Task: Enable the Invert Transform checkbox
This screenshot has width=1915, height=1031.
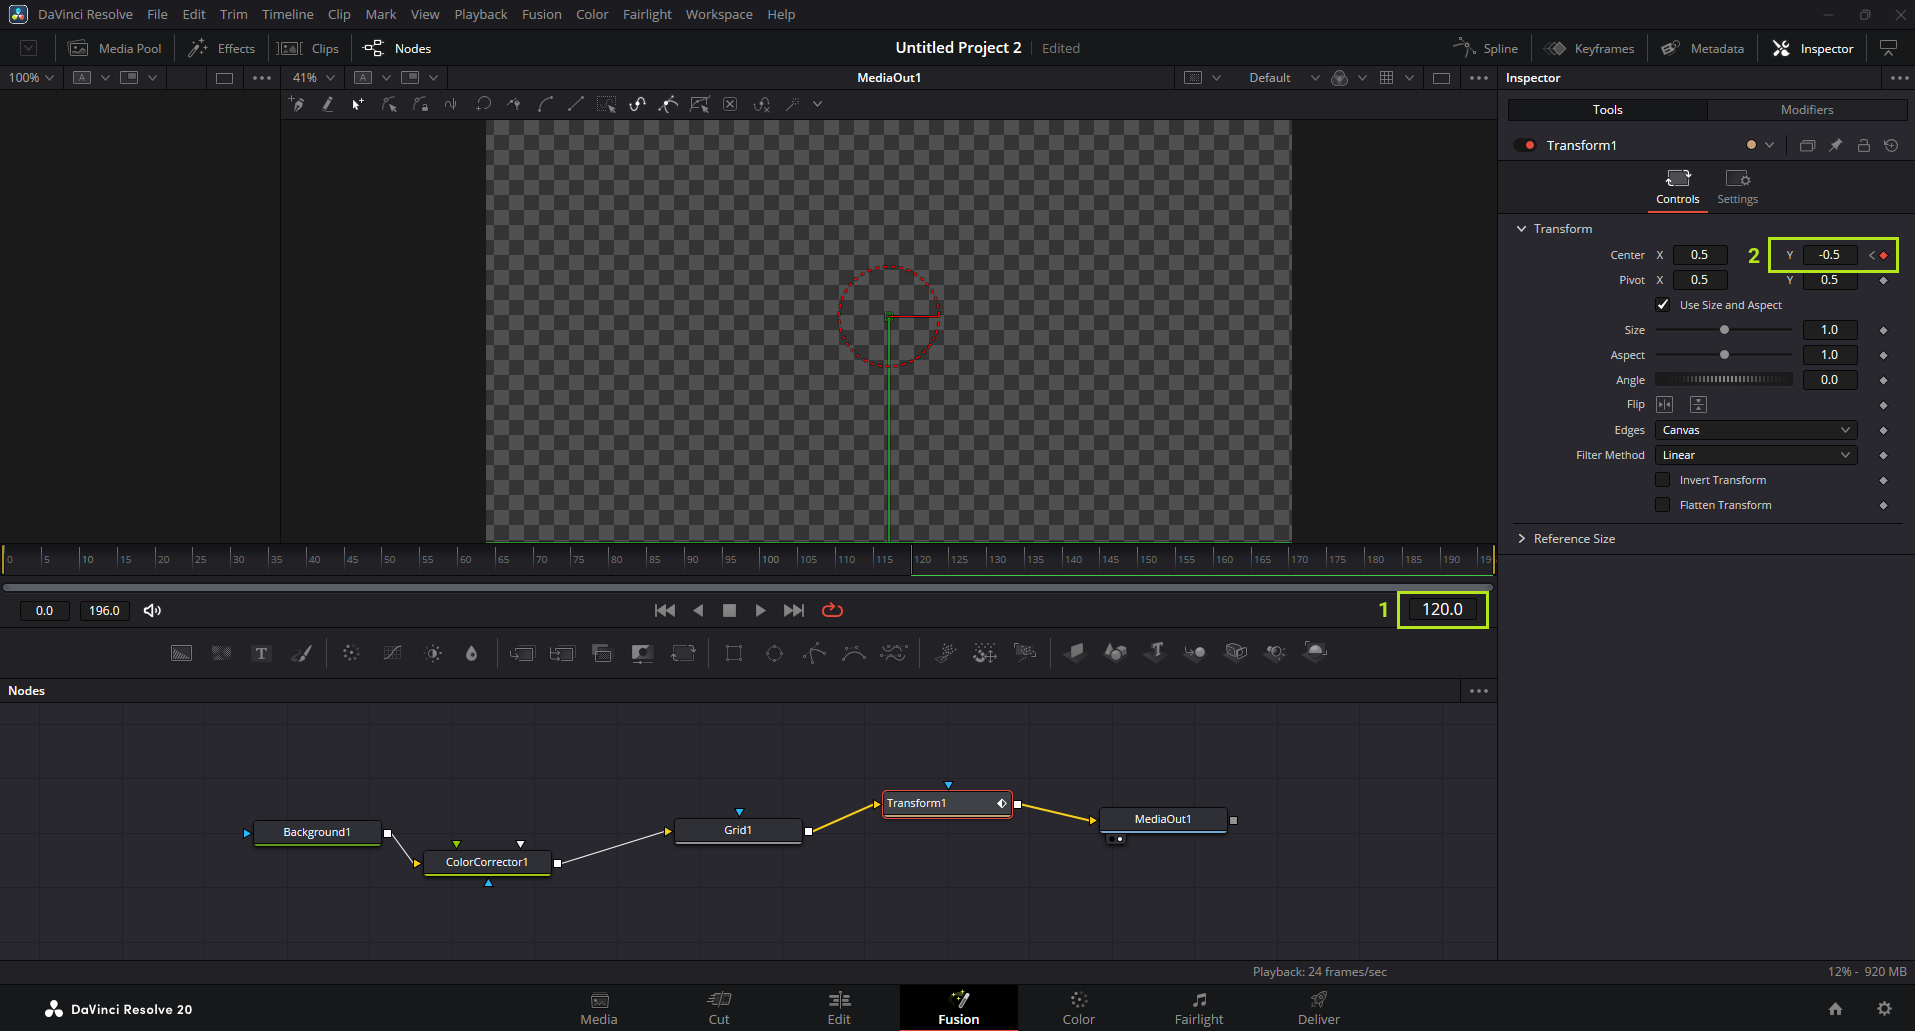Action: tap(1663, 480)
